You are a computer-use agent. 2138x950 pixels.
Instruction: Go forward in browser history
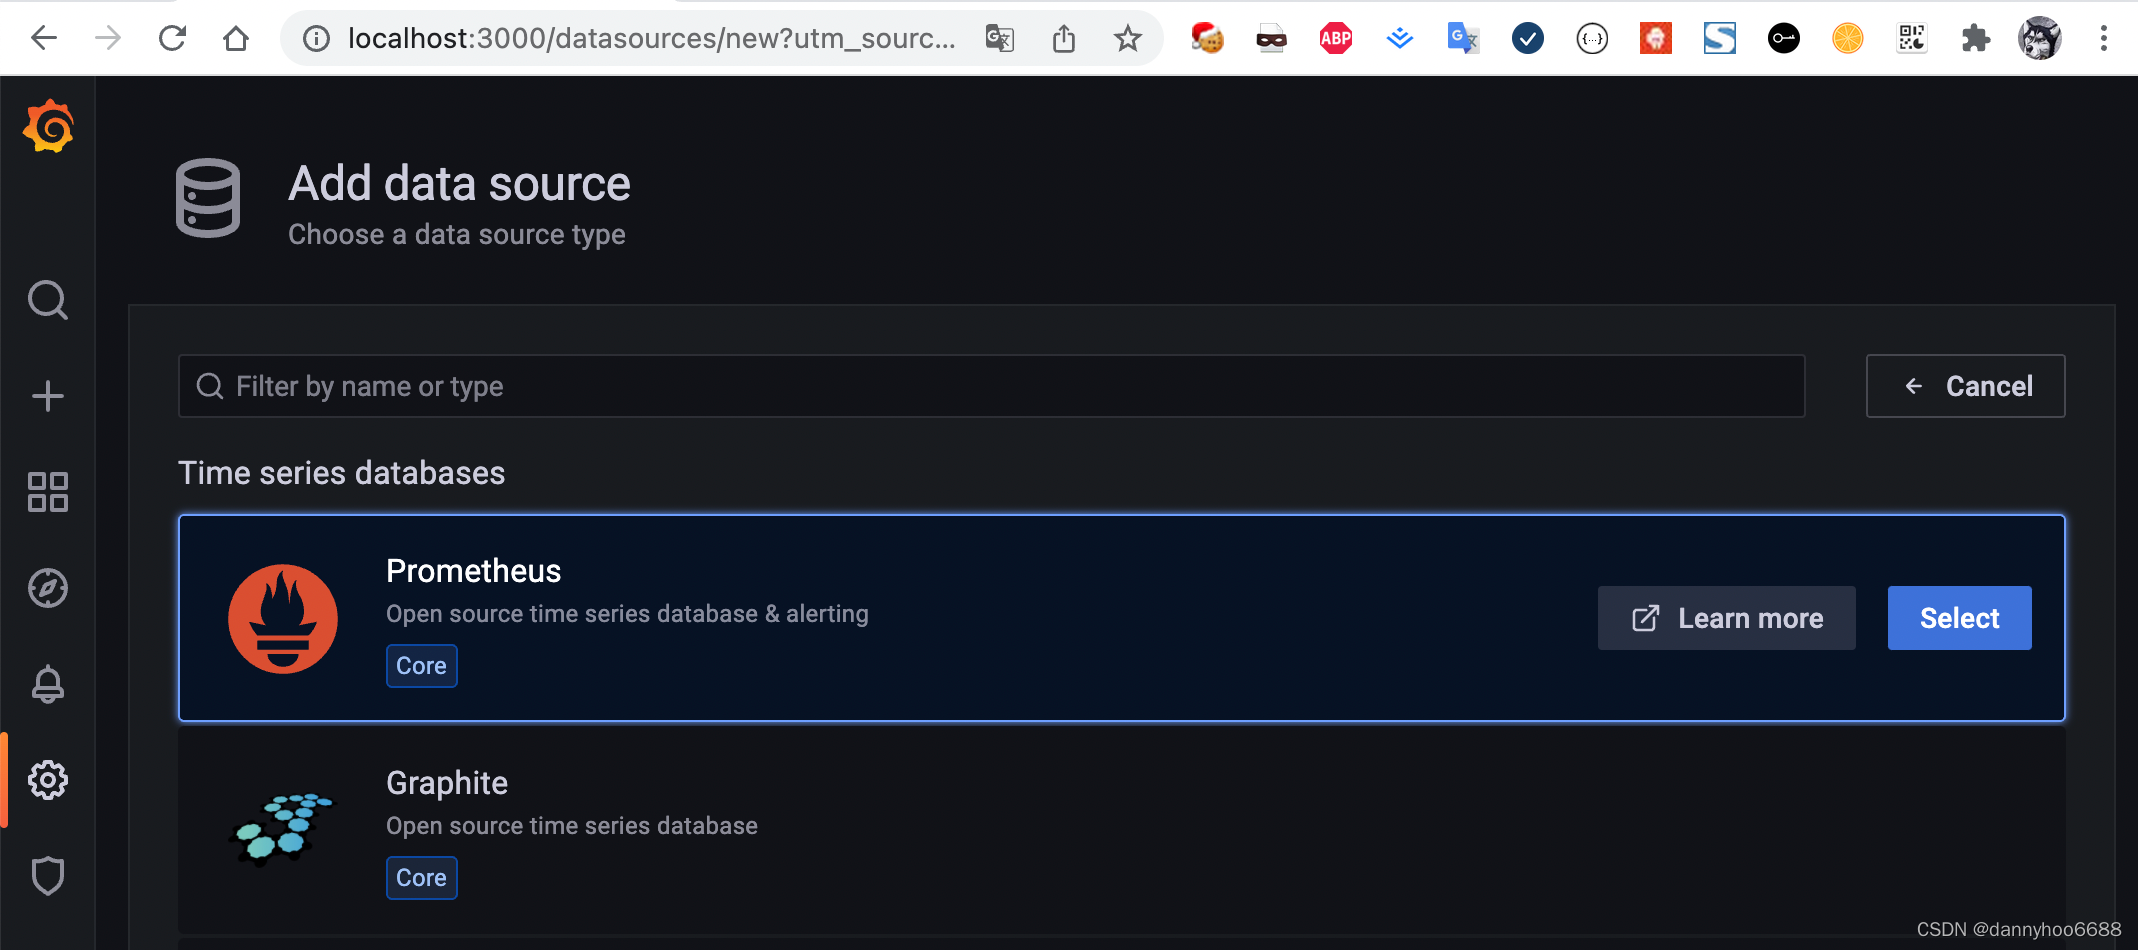tap(108, 38)
